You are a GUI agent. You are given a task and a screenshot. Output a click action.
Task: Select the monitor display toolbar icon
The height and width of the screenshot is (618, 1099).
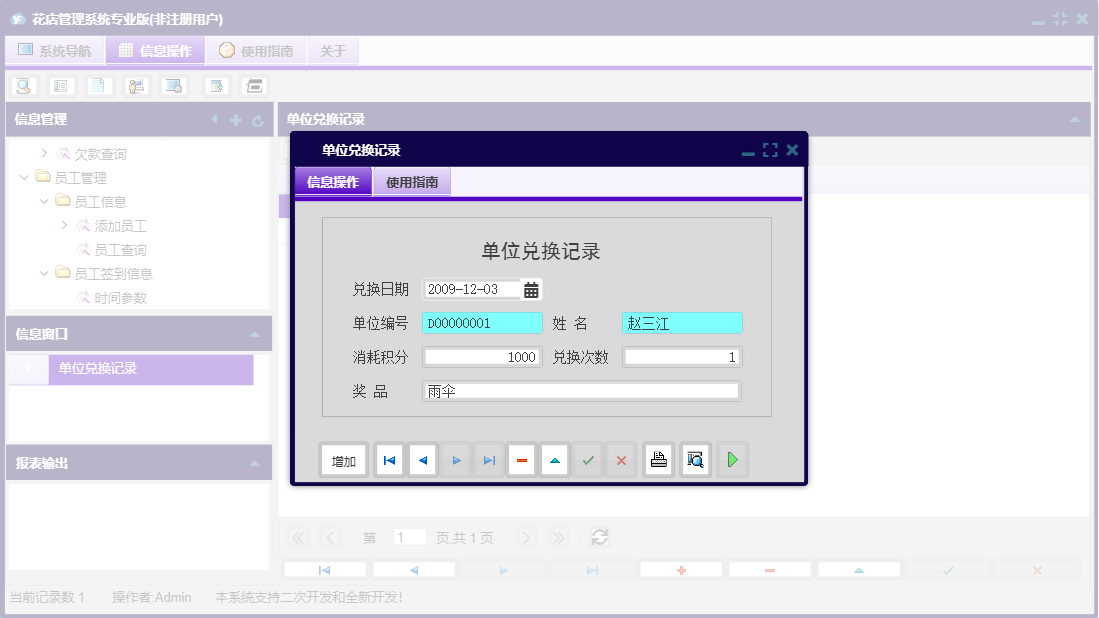click(x=173, y=86)
